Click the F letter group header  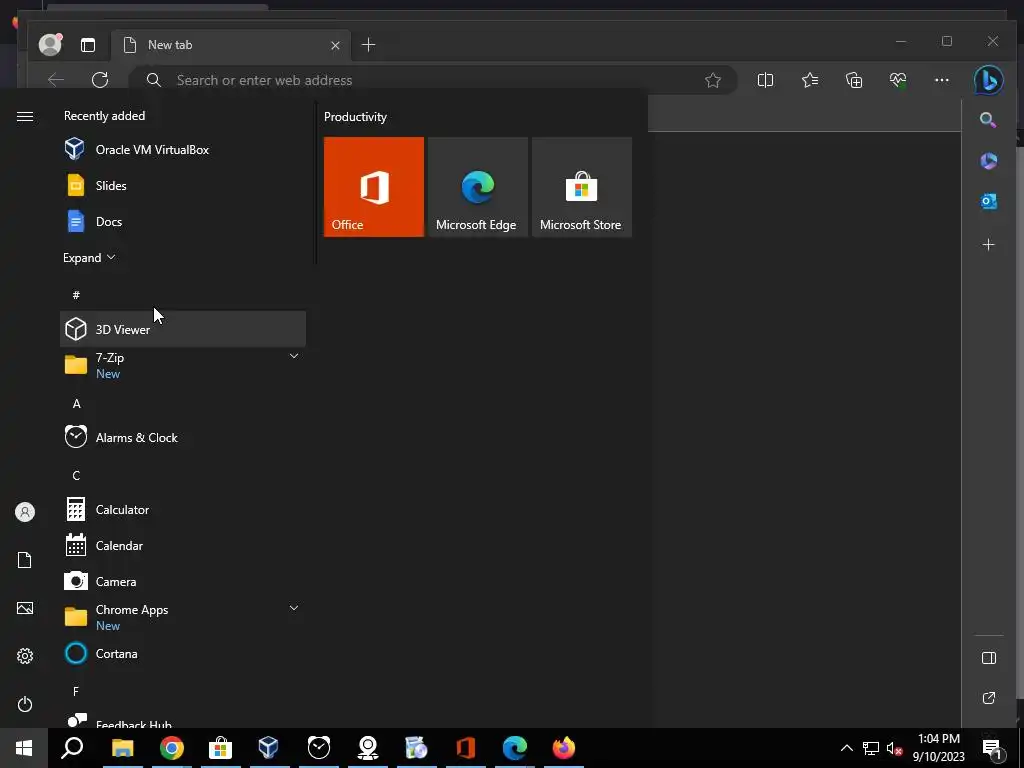76,691
